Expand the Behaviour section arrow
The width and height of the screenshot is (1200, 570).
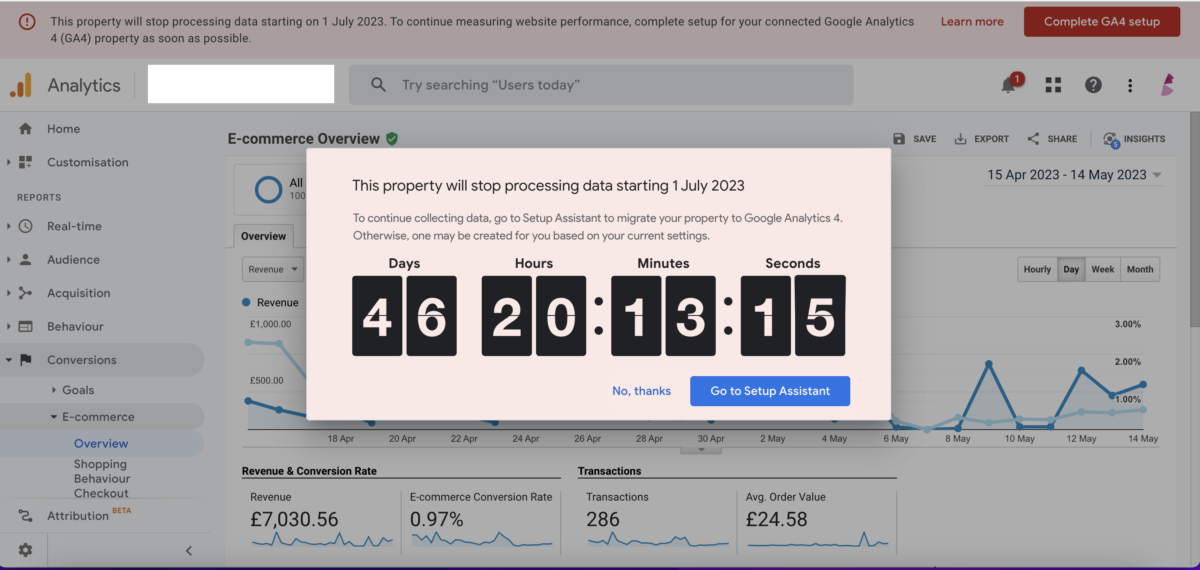[9, 327]
